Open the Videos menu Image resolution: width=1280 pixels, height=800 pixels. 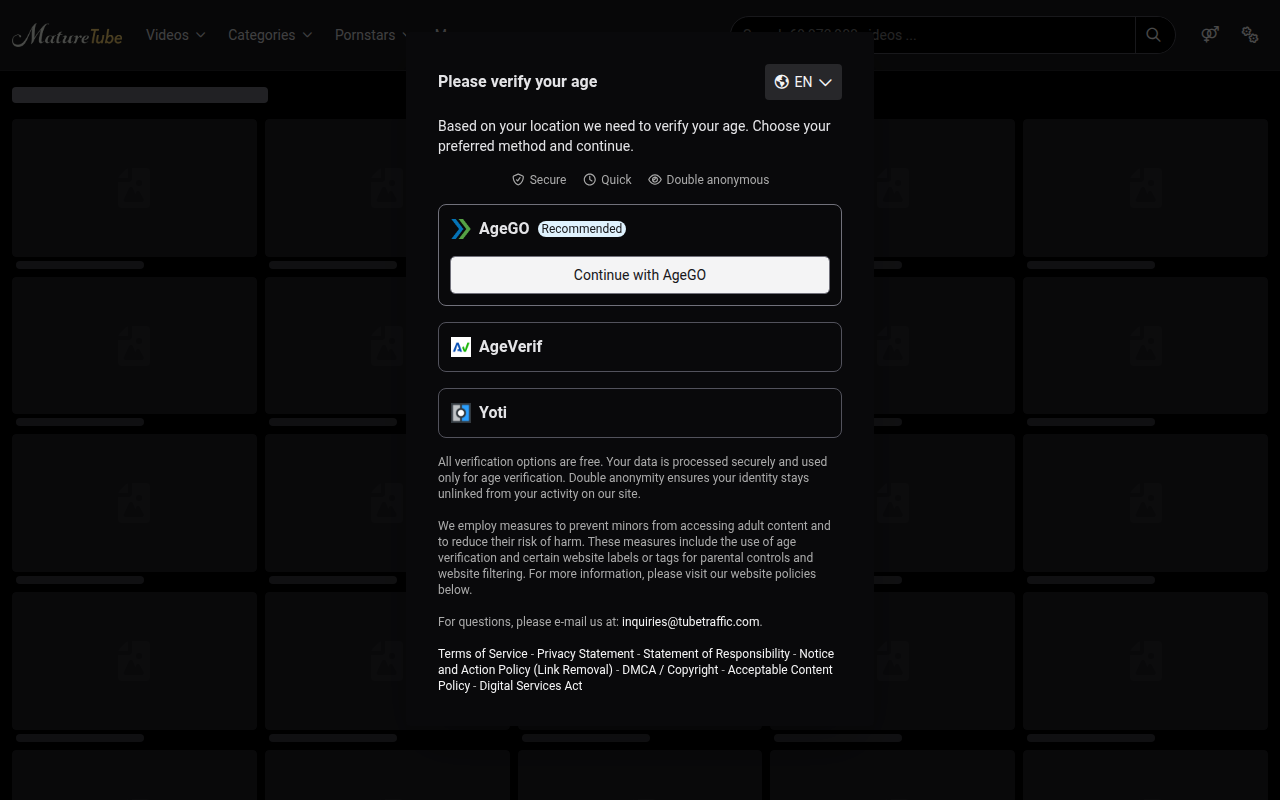click(x=175, y=35)
